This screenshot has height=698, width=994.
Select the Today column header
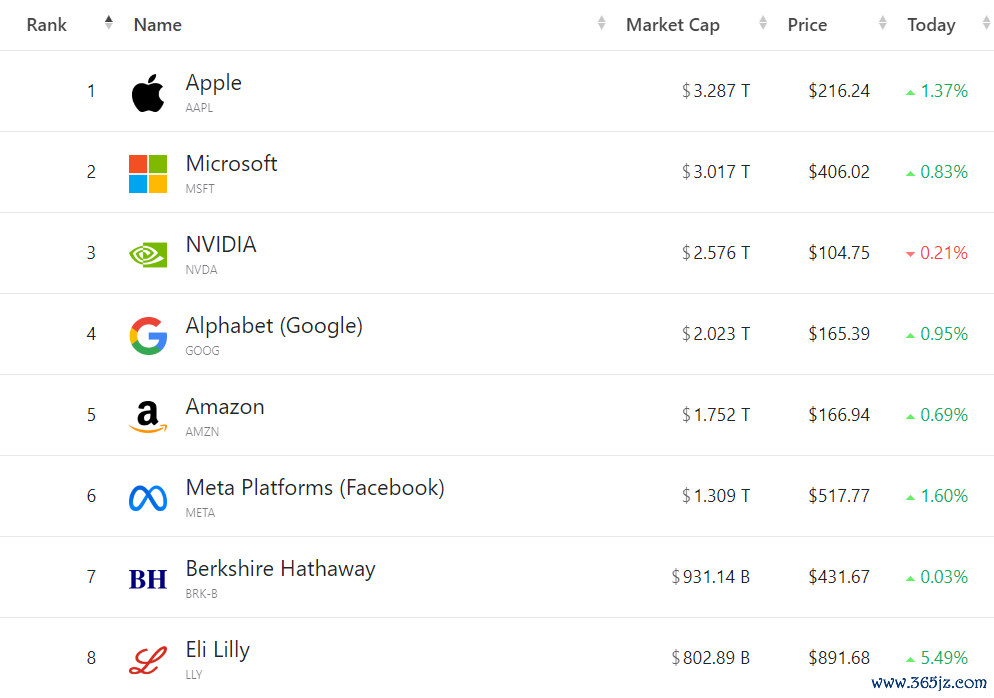(931, 25)
